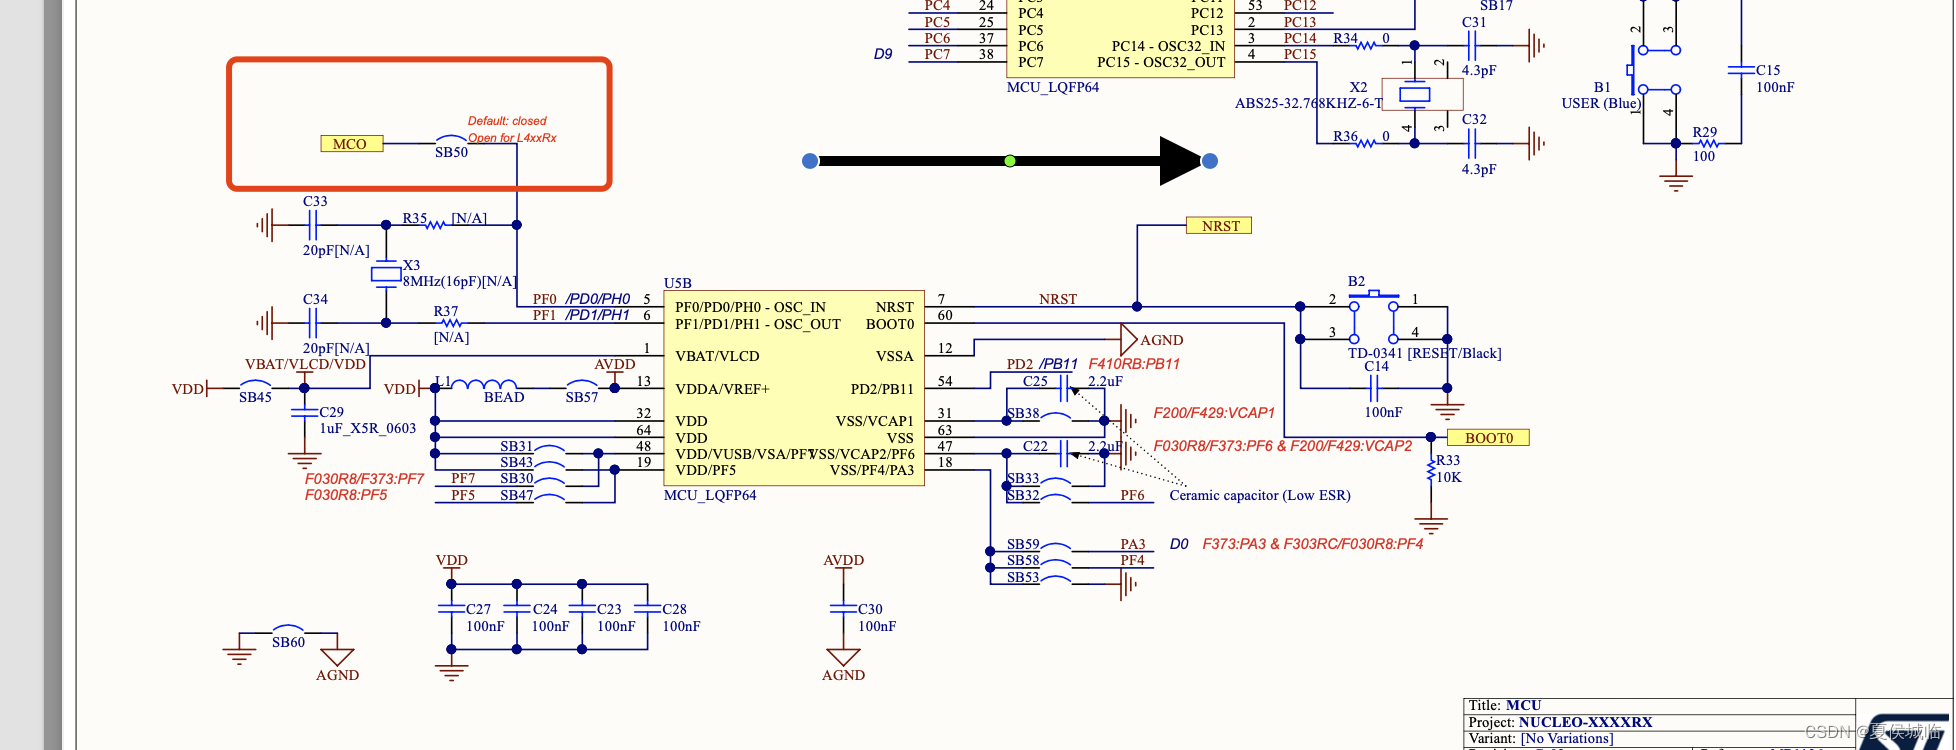Select the R36 resistor designator
The width and height of the screenshot is (1956, 750).
1345,136
